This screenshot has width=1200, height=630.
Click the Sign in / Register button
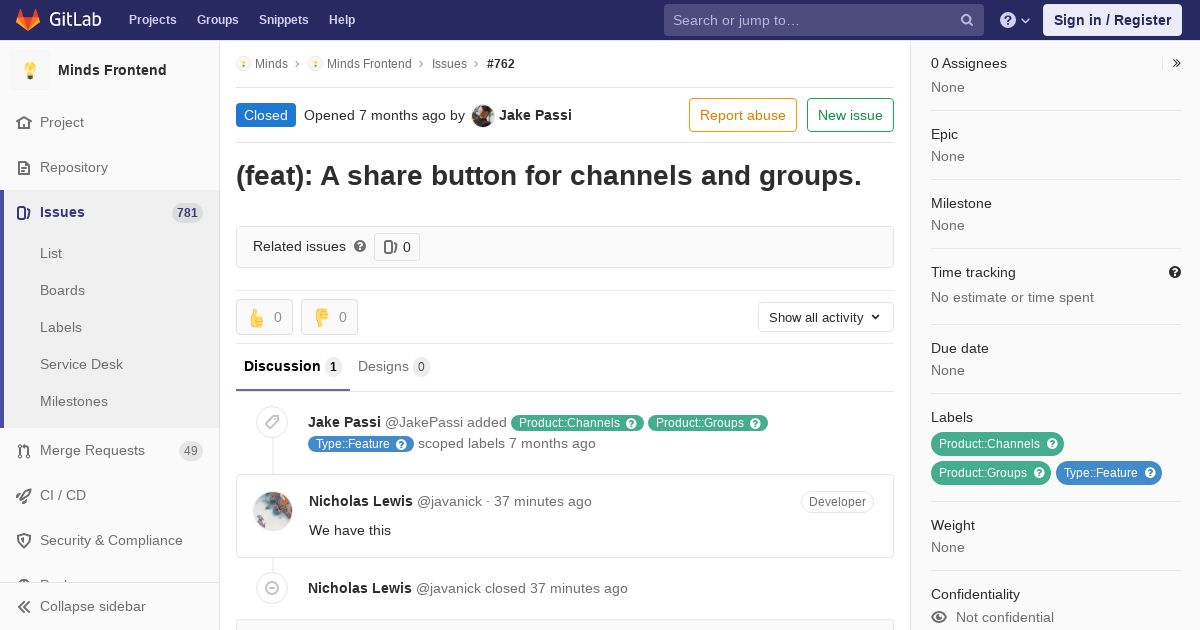click(x=1112, y=20)
